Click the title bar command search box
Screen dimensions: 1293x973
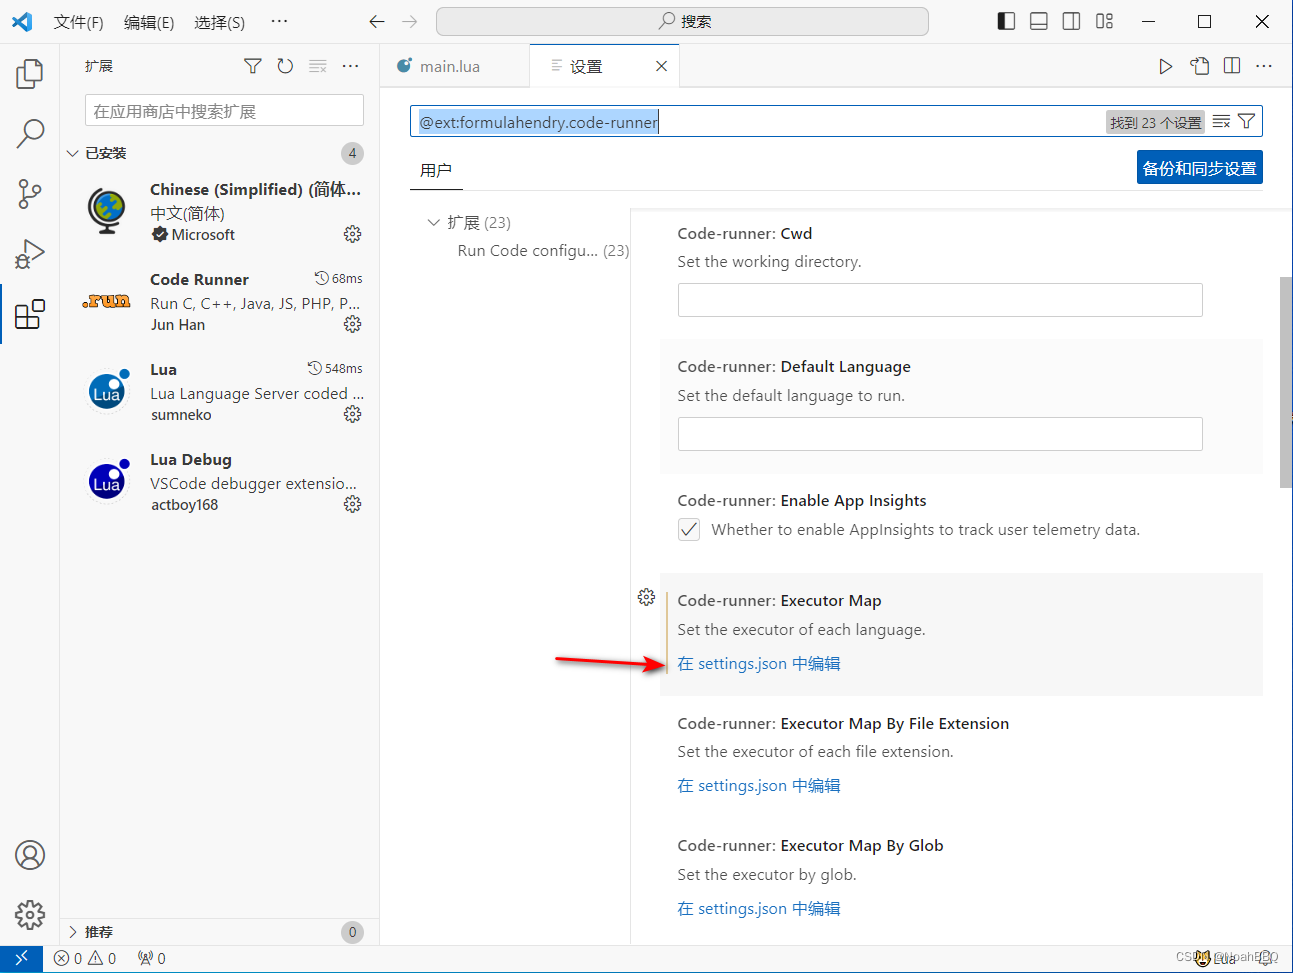click(683, 21)
